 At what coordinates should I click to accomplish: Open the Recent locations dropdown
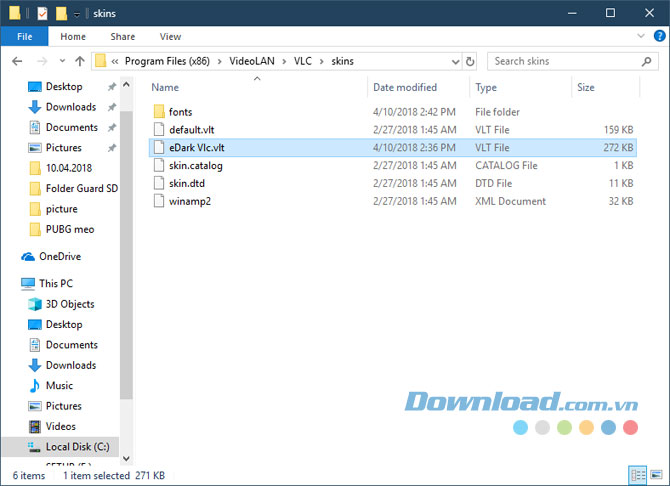(x=62, y=61)
